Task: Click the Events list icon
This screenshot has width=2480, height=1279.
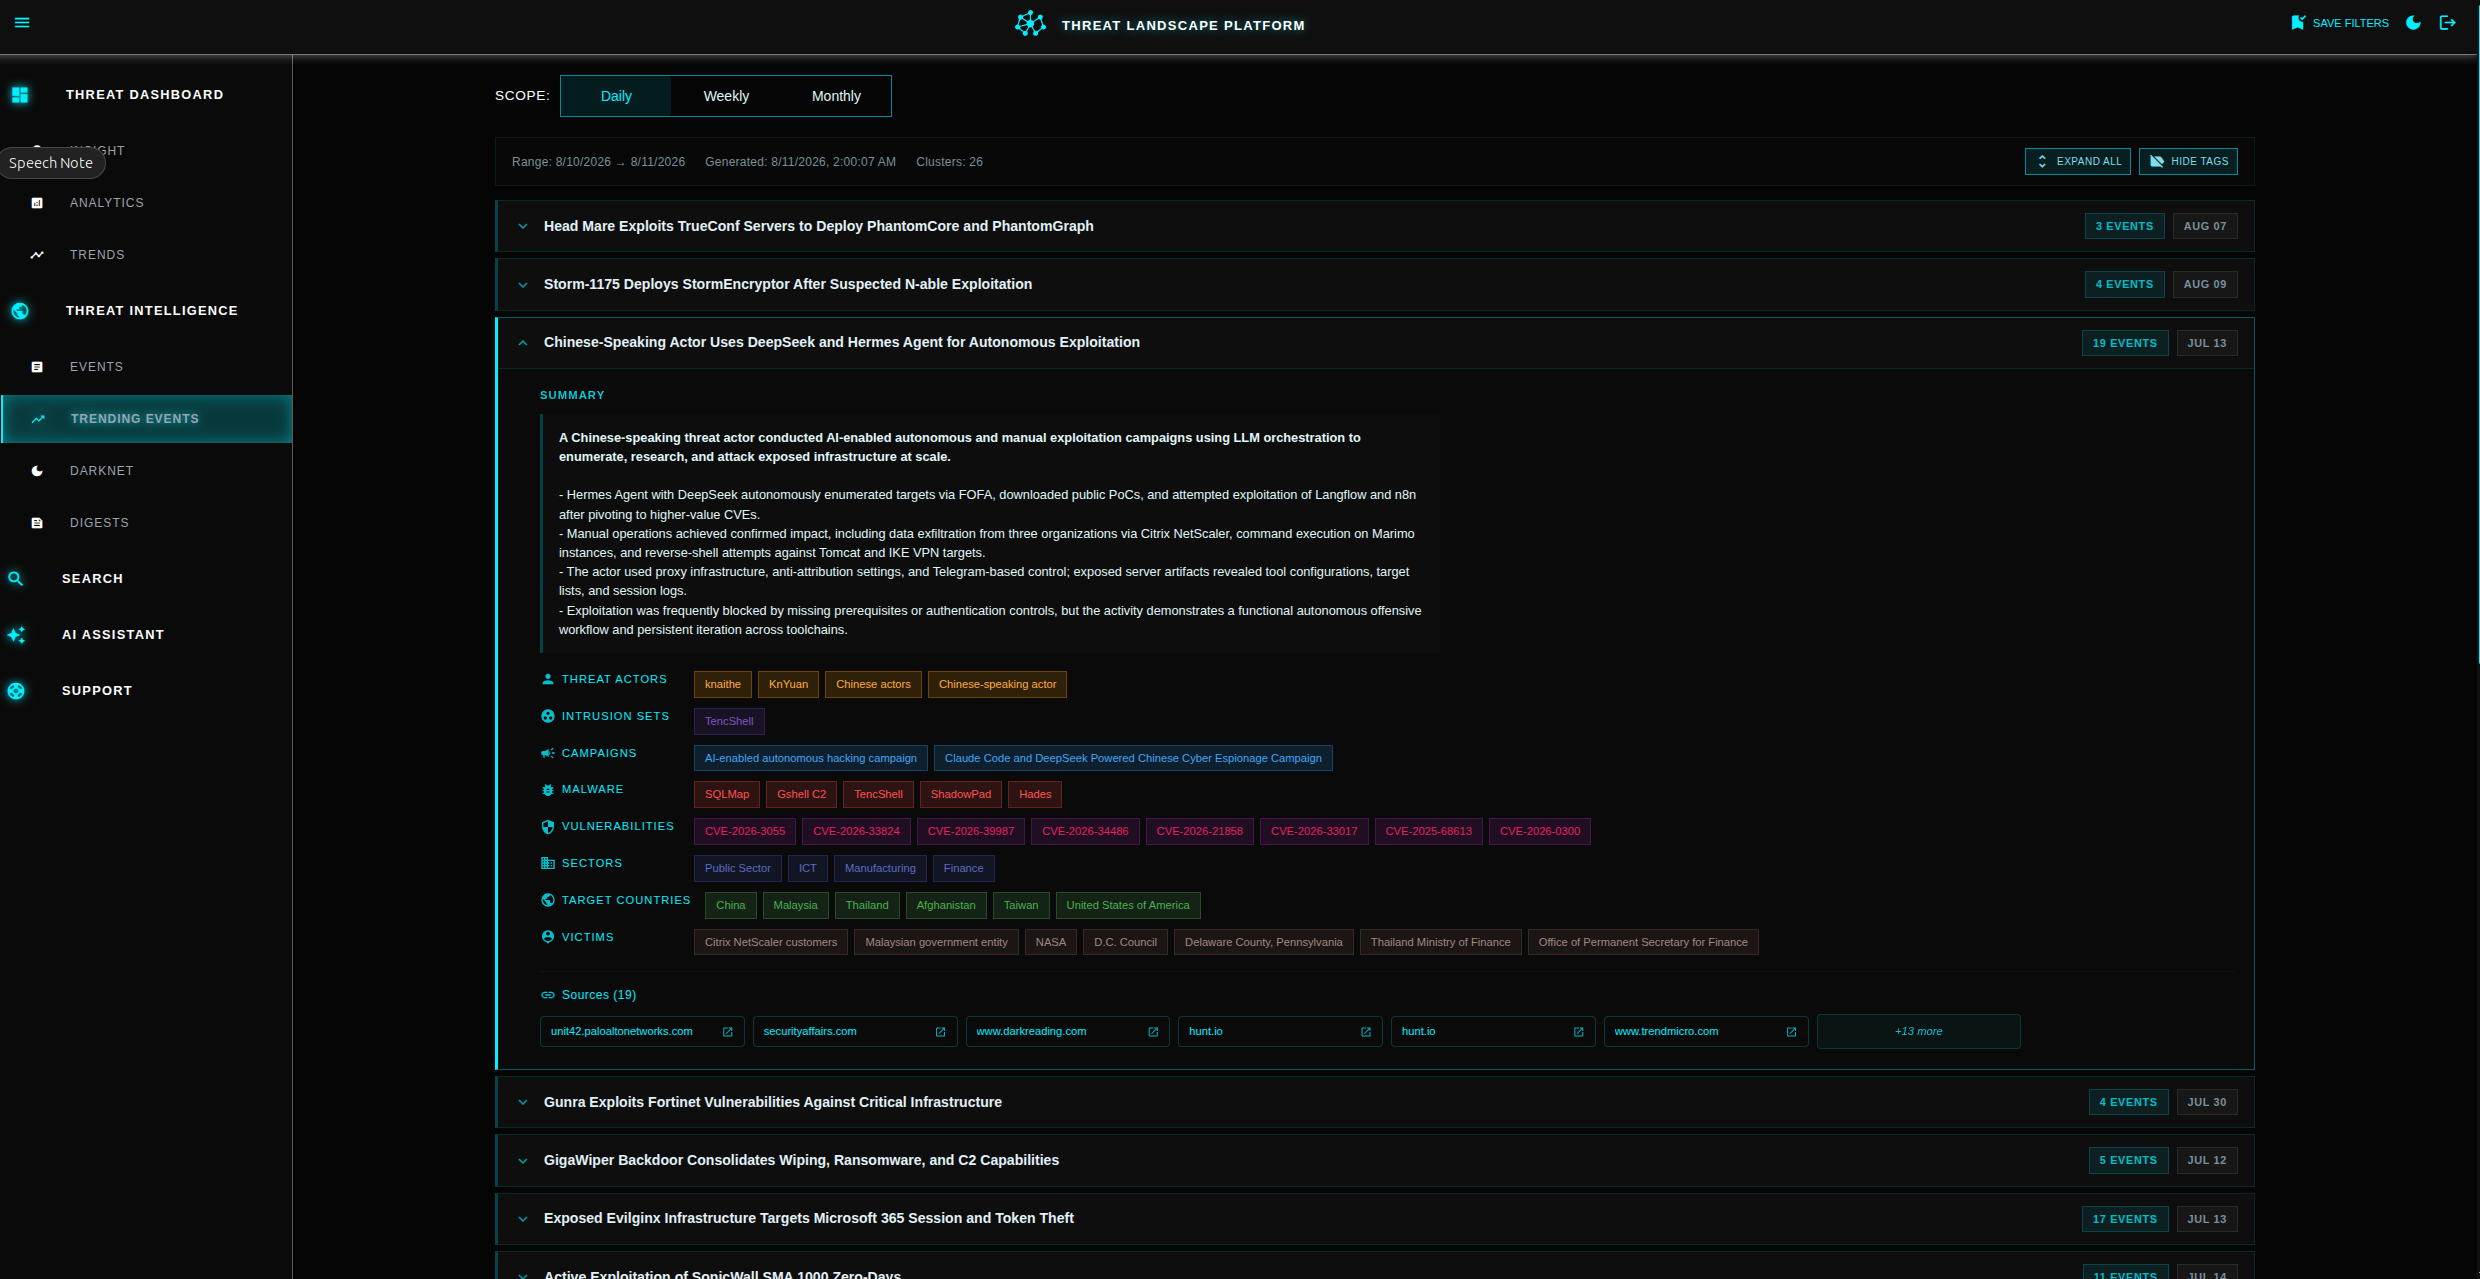Action: click(x=37, y=367)
